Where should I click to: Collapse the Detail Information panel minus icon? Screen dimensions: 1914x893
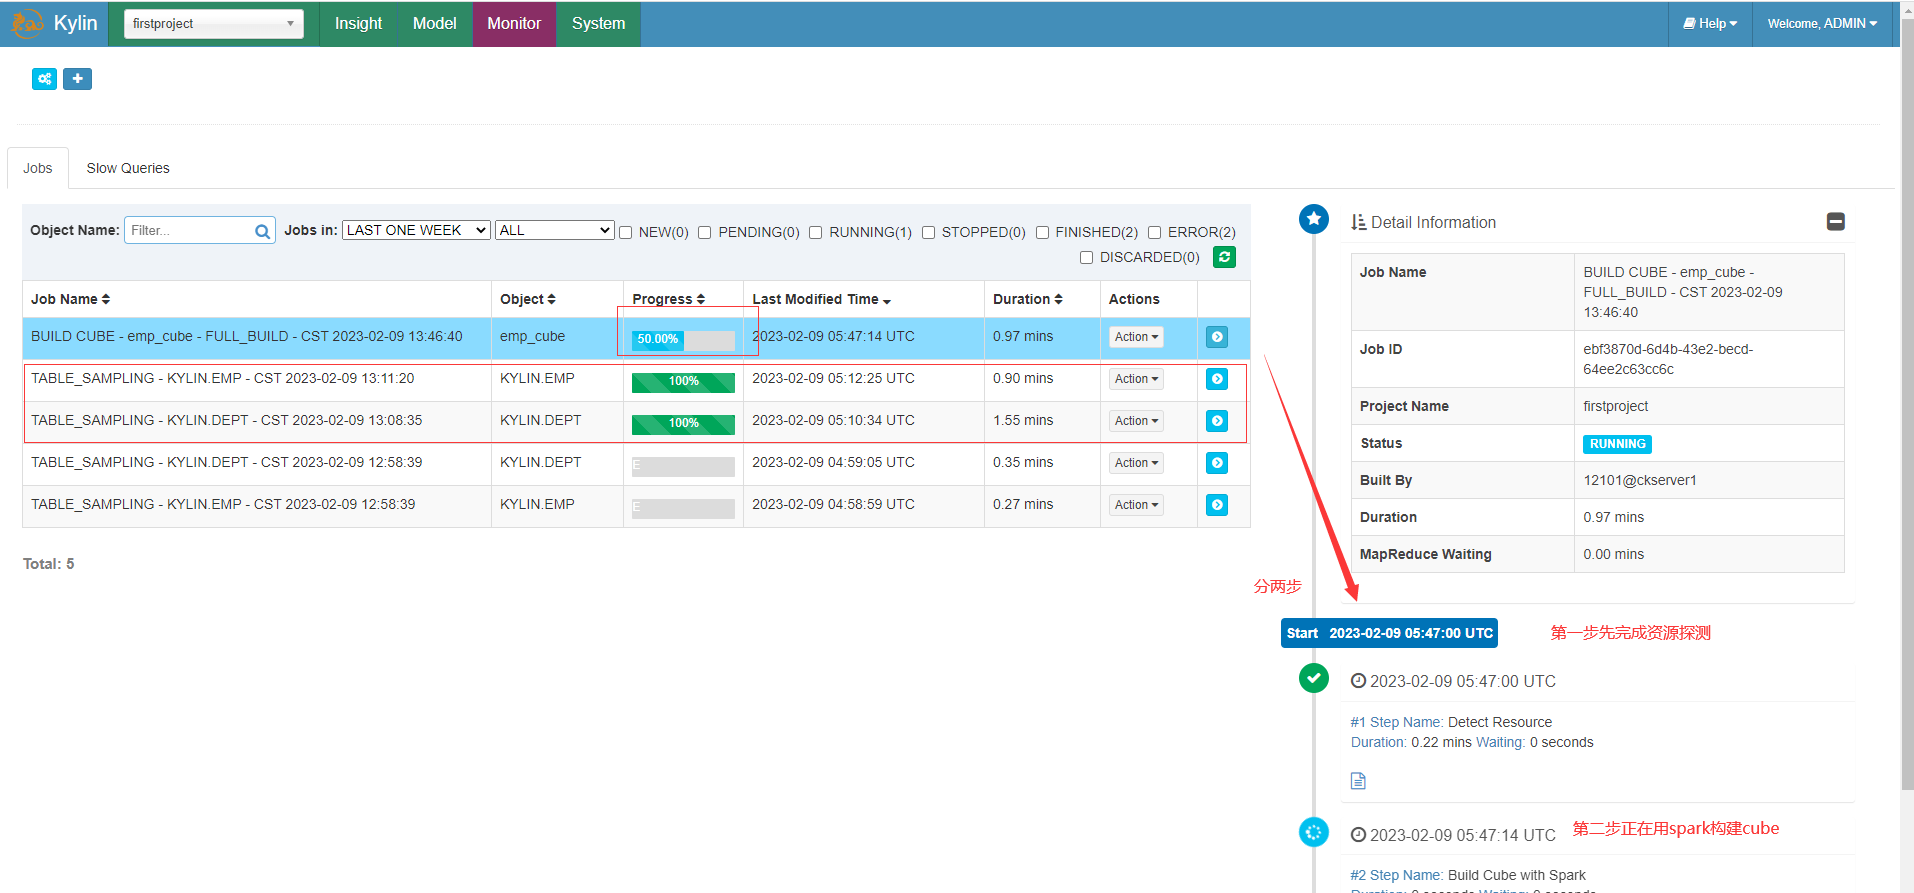[x=1835, y=222]
